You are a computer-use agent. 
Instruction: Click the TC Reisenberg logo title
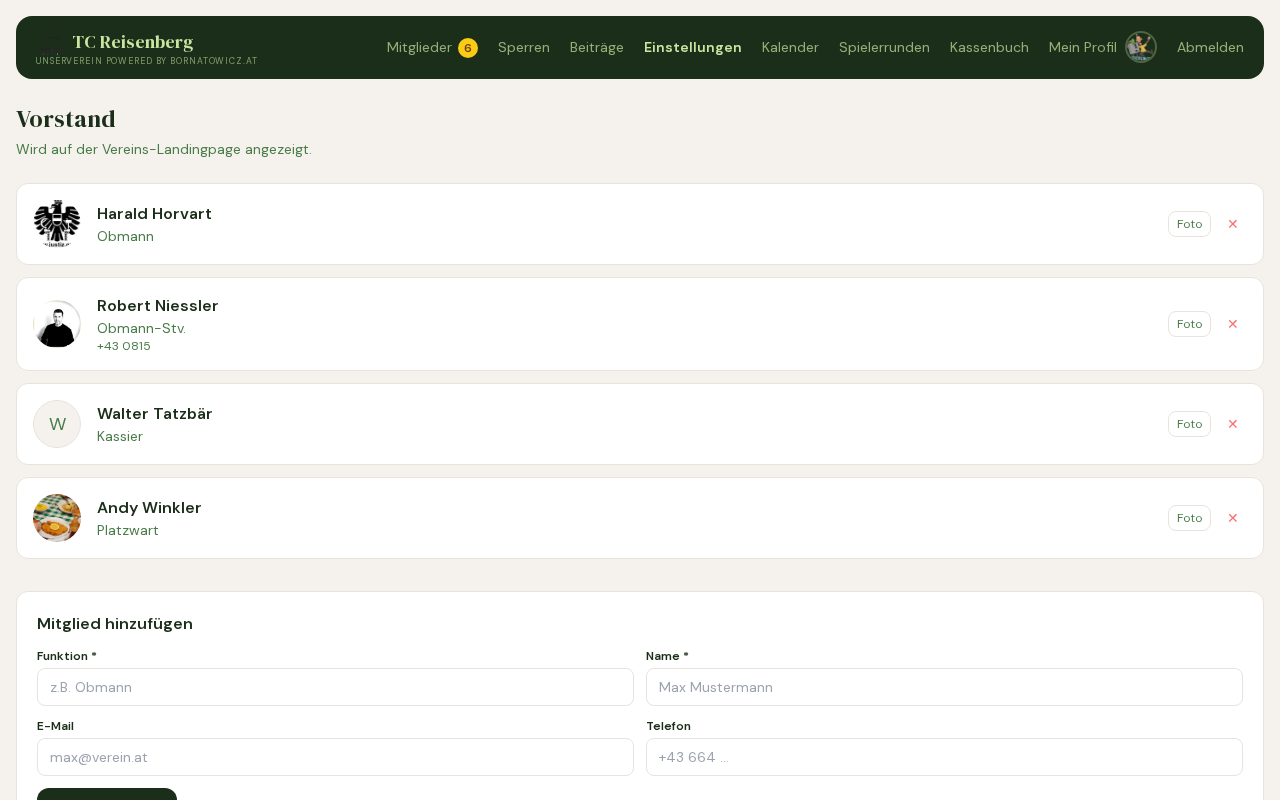point(133,42)
